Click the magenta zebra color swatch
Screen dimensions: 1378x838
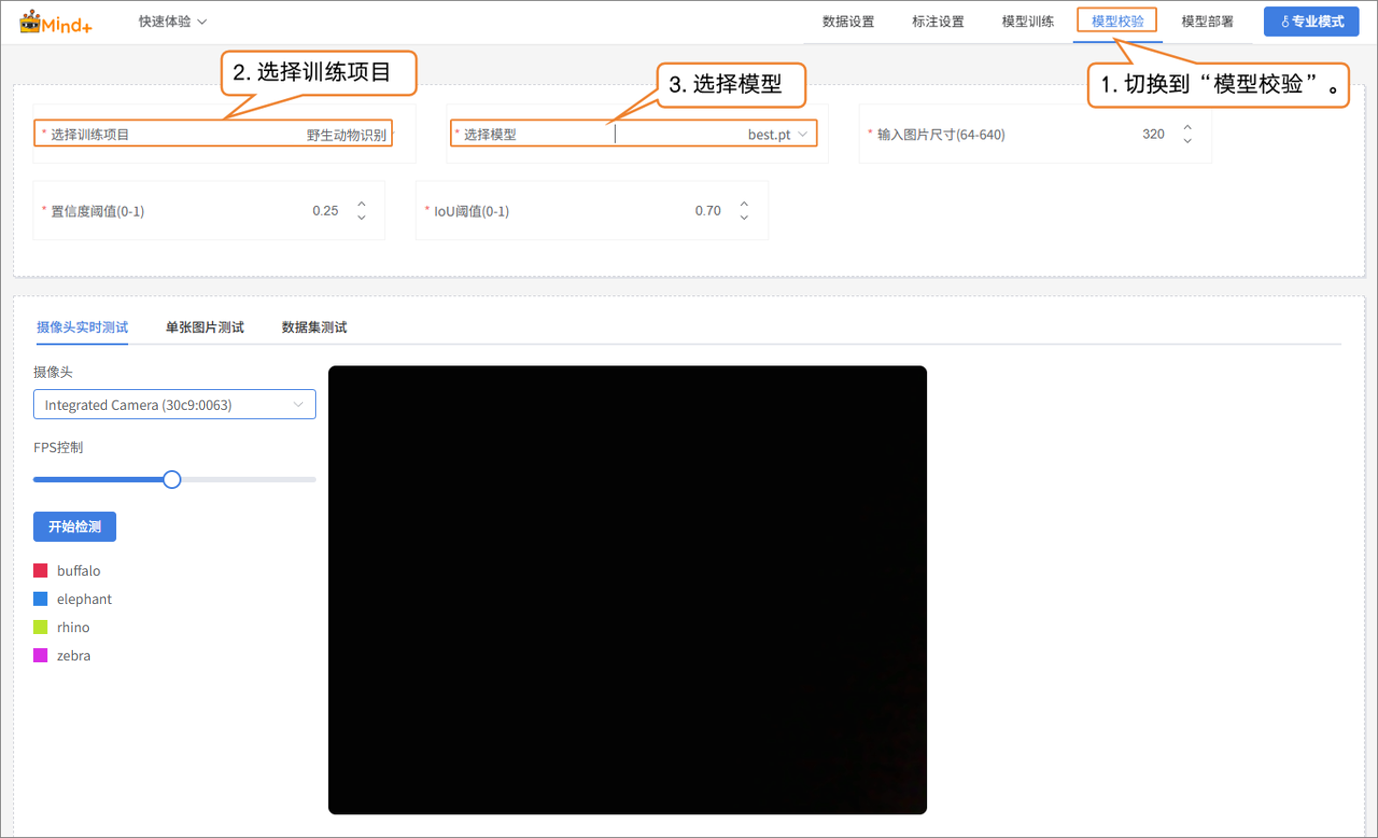41,656
